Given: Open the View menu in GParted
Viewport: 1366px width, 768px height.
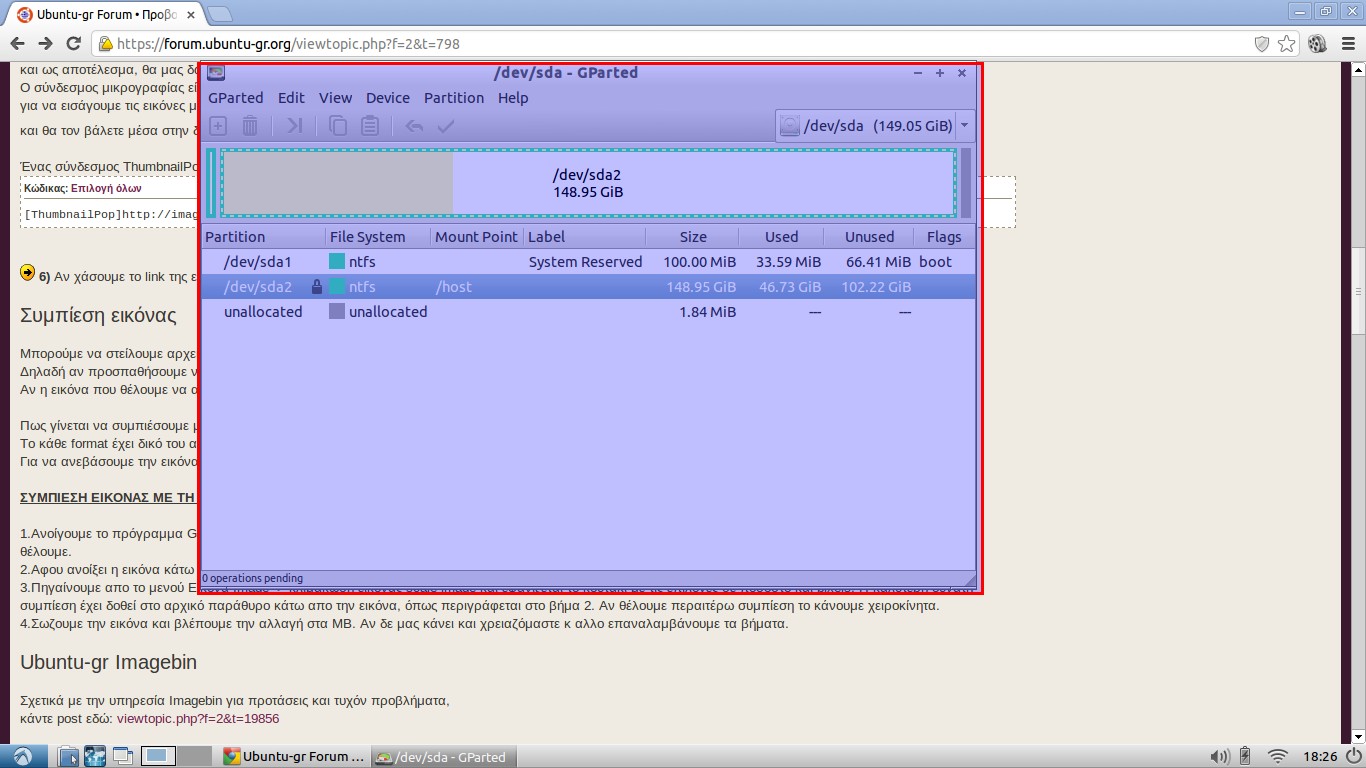Looking at the screenshot, I should click(x=335, y=98).
